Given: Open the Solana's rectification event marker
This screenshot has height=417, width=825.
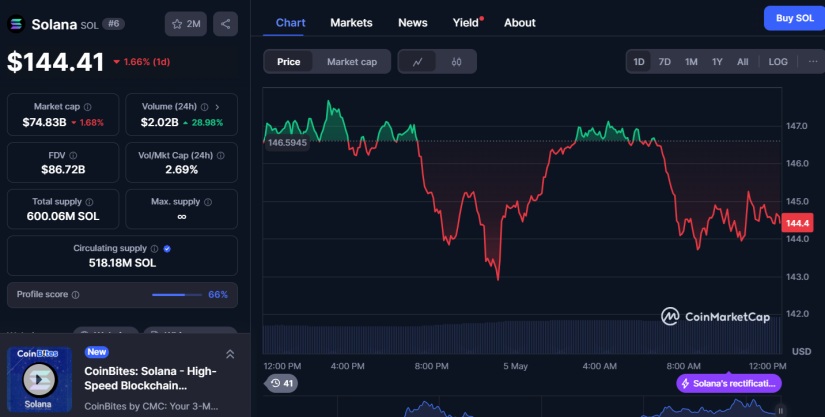Looking at the screenshot, I should pyautogui.click(x=729, y=383).
